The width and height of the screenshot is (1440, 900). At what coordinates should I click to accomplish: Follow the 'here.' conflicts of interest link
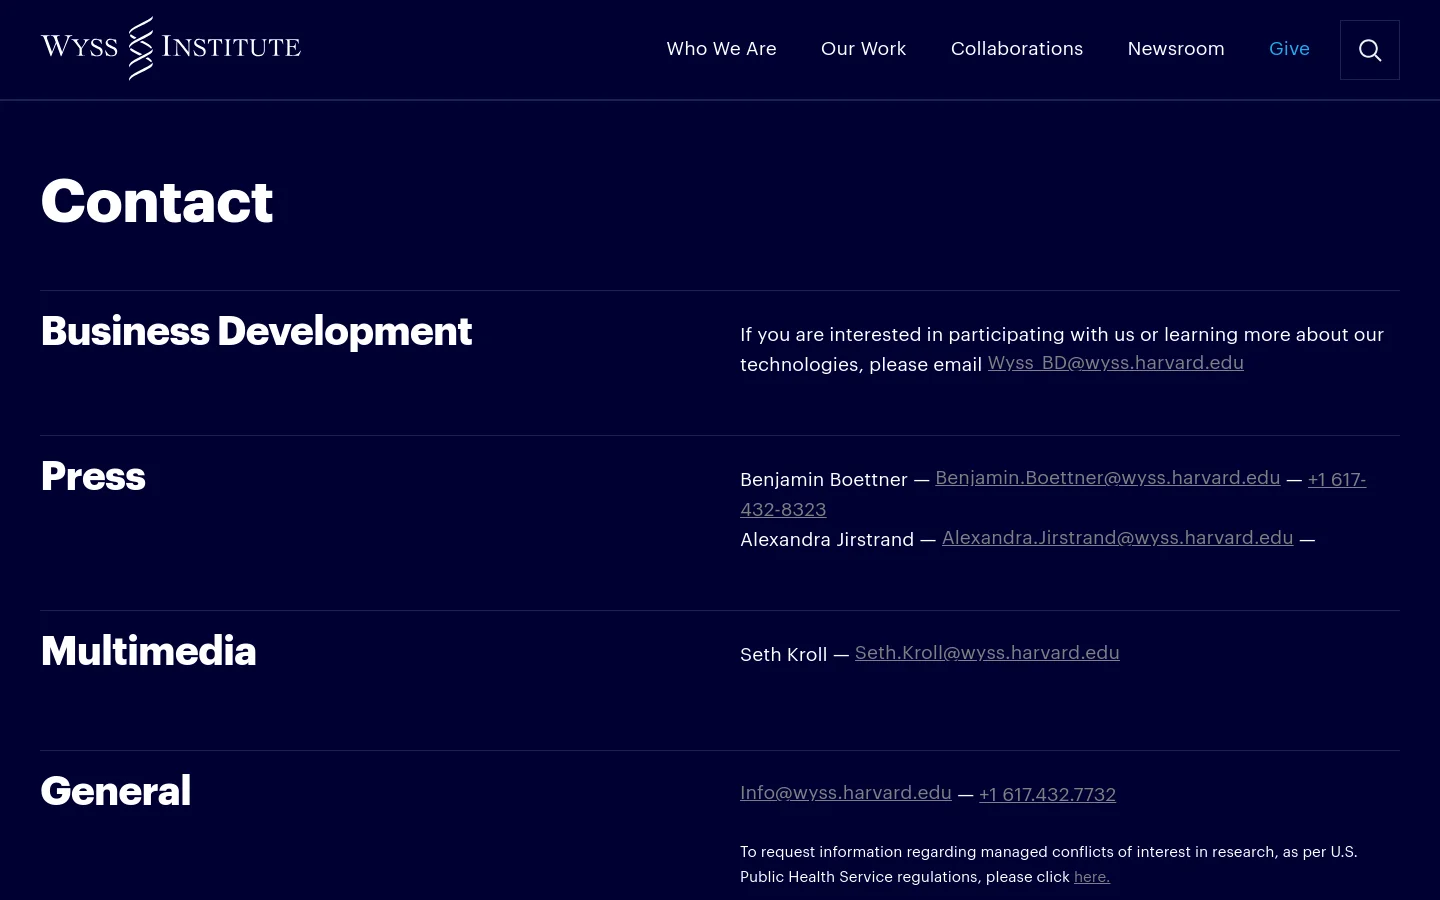(1091, 877)
